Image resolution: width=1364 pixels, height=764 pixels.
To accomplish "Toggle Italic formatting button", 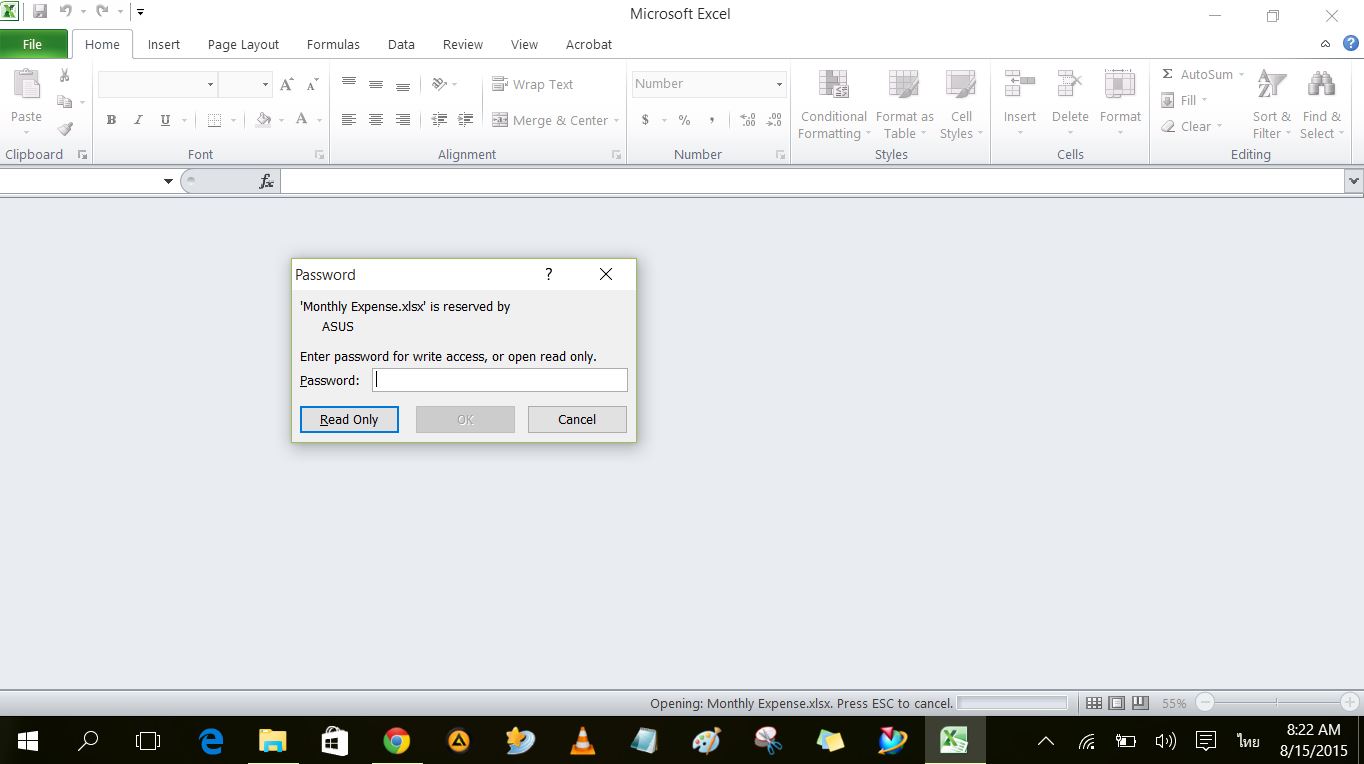I will point(138,120).
